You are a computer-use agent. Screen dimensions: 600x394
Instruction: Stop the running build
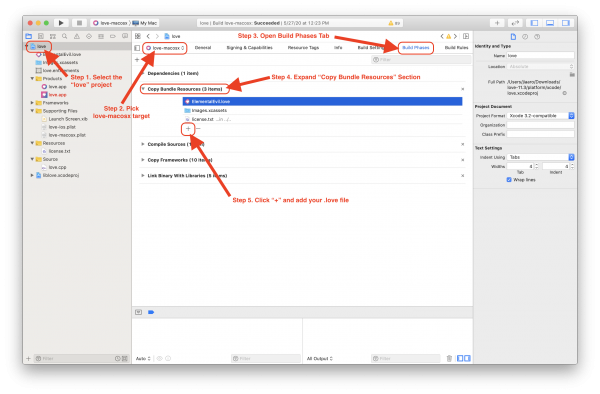coord(79,23)
